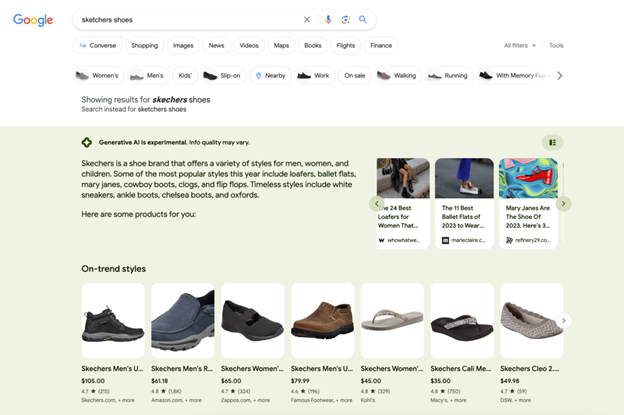Start voice search with microphone icon
The width and height of the screenshot is (624, 415).
328,19
